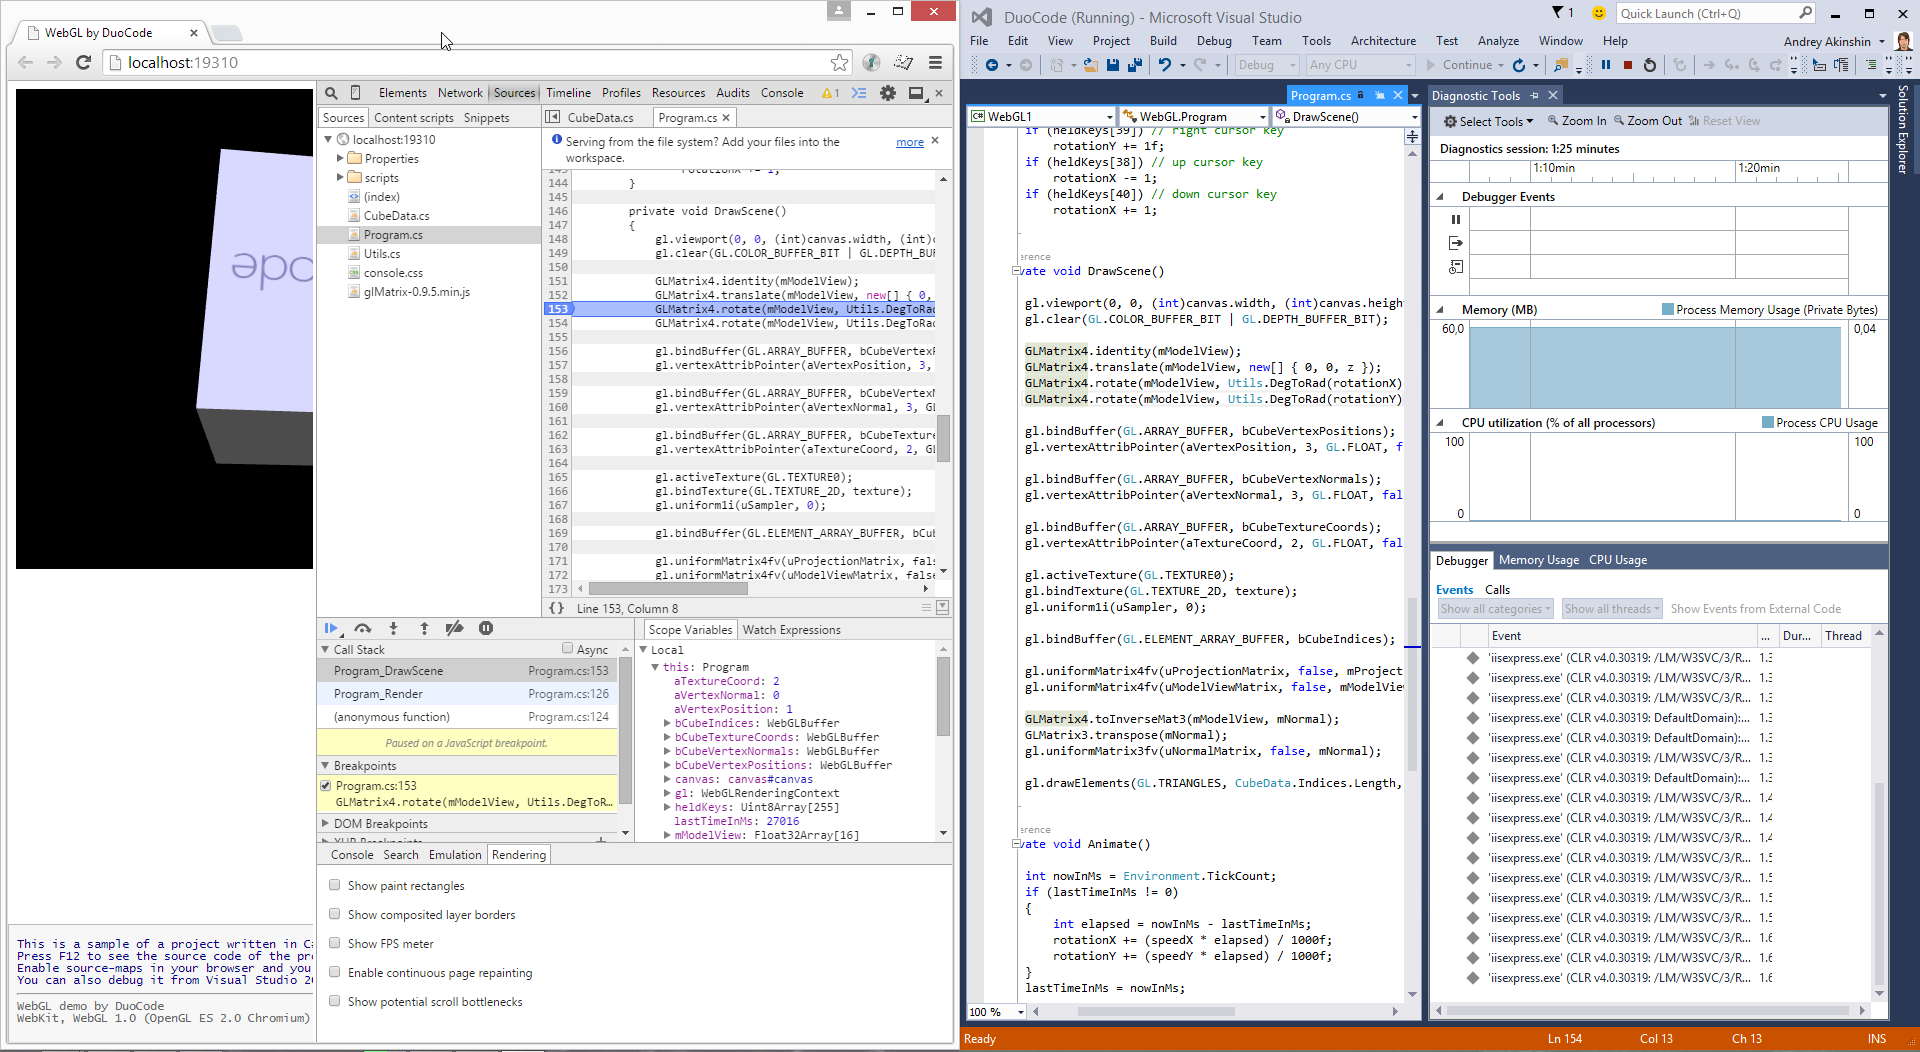This screenshot has height=1052, width=1920.
Task: Open the Architecture menu in Visual Studio
Action: (1383, 41)
